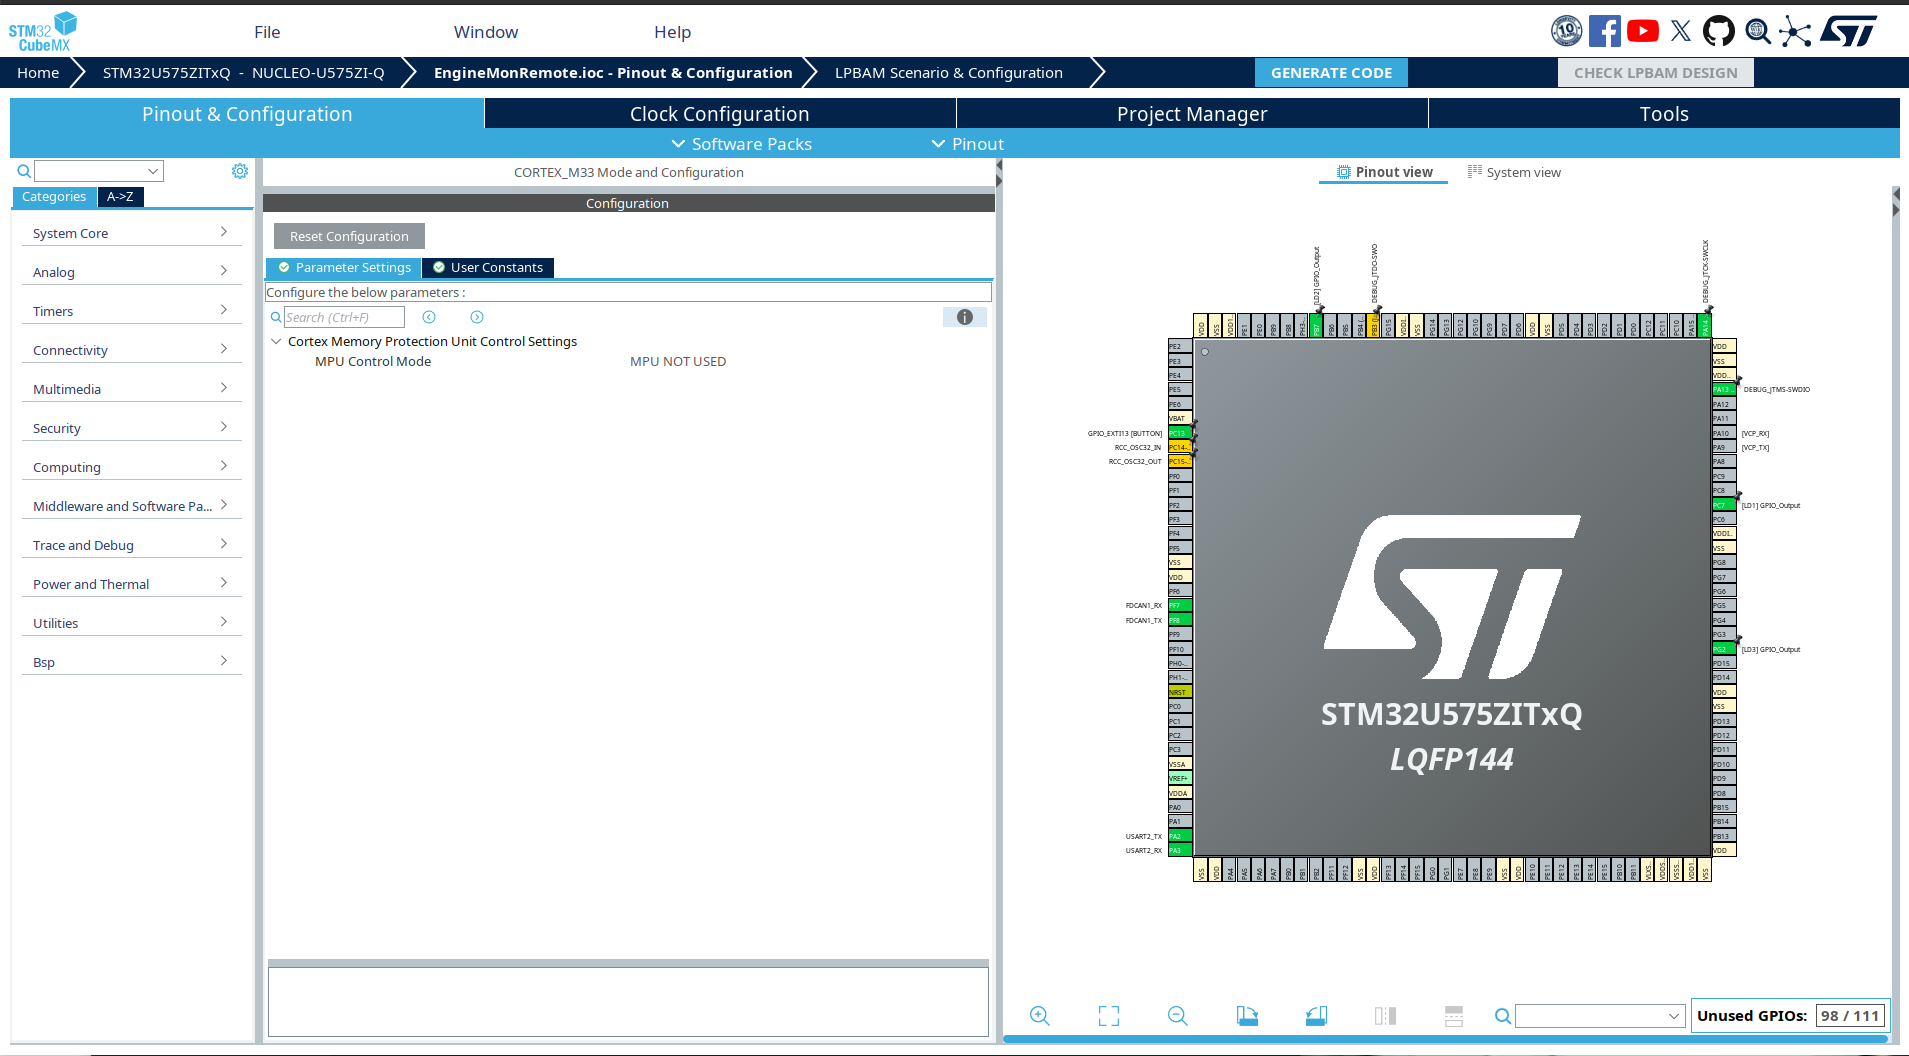
Task: Switch to System view
Action: pyautogui.click(x=1513, y=172)
